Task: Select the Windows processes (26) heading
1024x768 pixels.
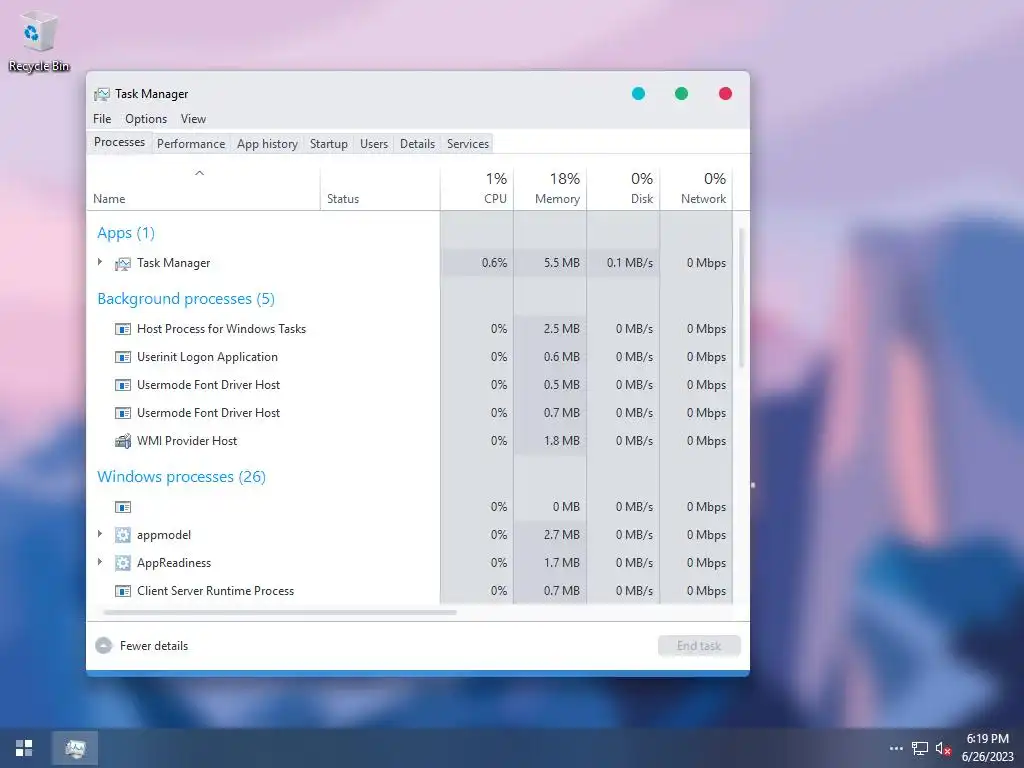Action: click(182, 477)
